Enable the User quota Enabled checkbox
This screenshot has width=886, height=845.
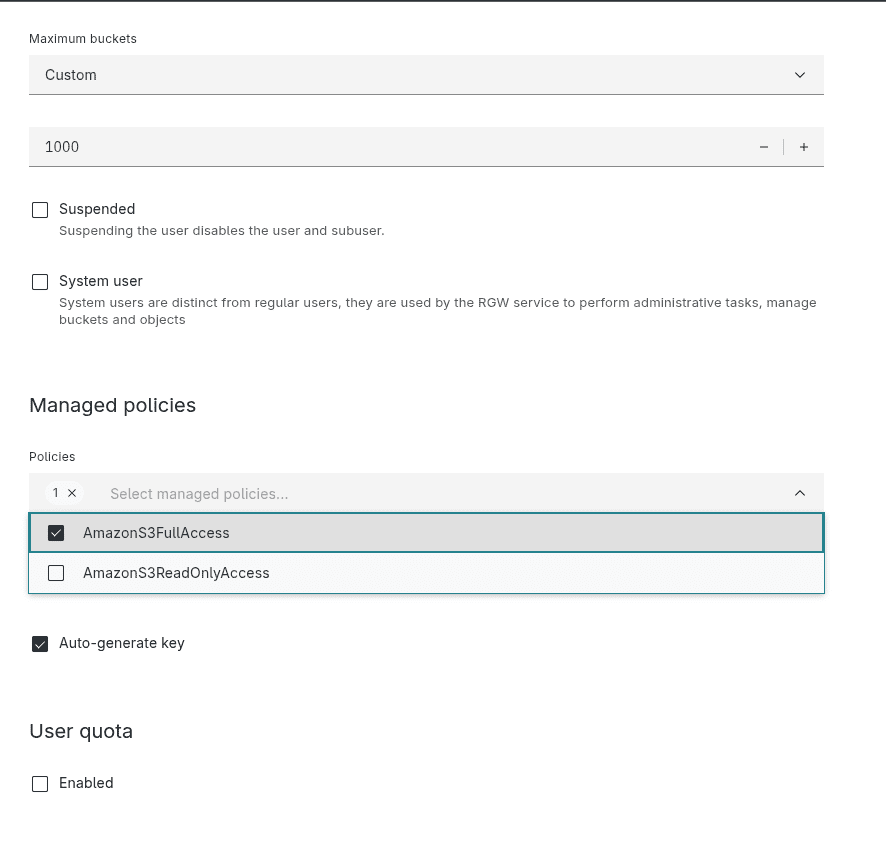[40, 783]
